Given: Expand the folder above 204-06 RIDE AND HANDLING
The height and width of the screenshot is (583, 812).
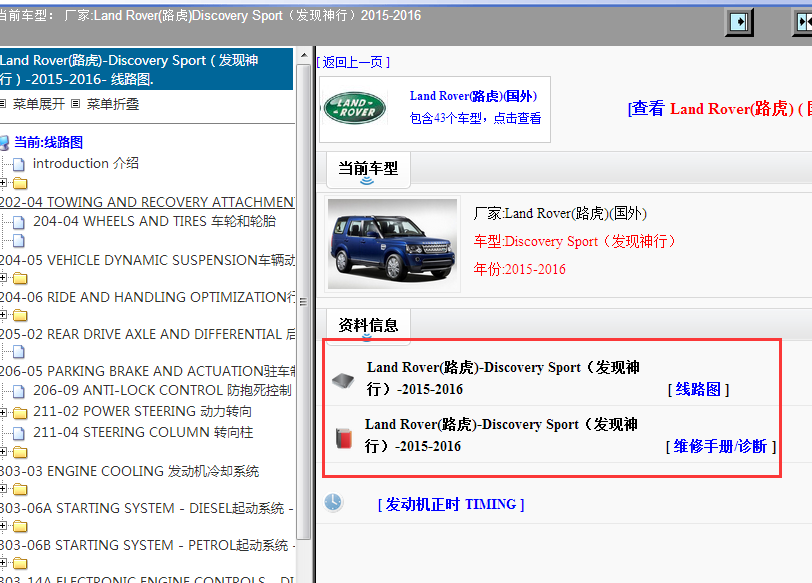Looking at the screenshot, I should [x=3, y=278].
